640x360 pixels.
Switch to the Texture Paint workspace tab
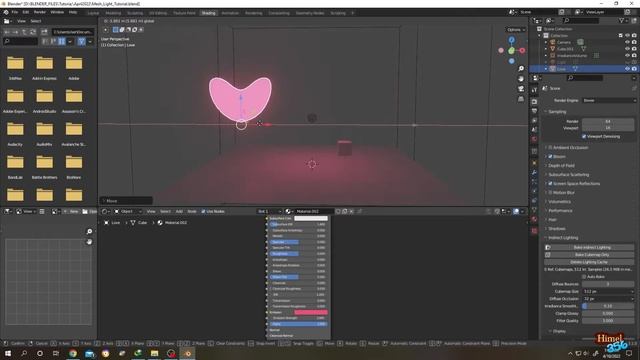coord(184,13)
